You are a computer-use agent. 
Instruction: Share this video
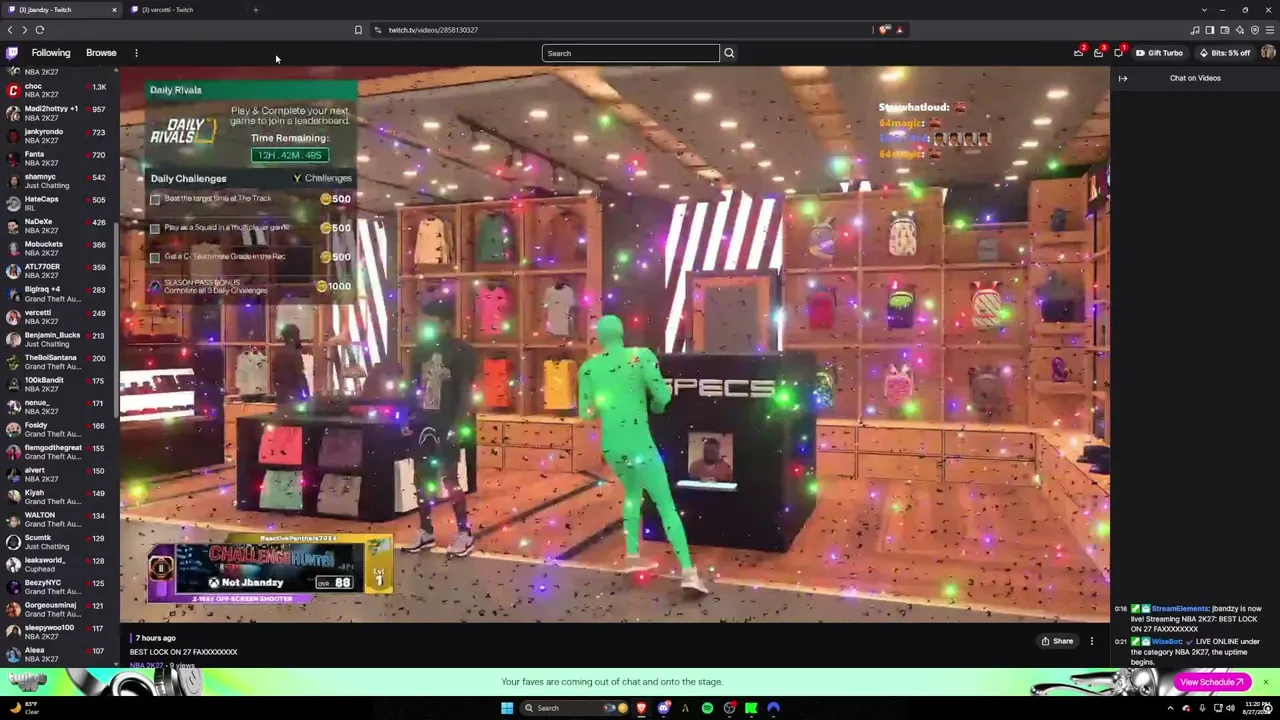pos(1057,641)
